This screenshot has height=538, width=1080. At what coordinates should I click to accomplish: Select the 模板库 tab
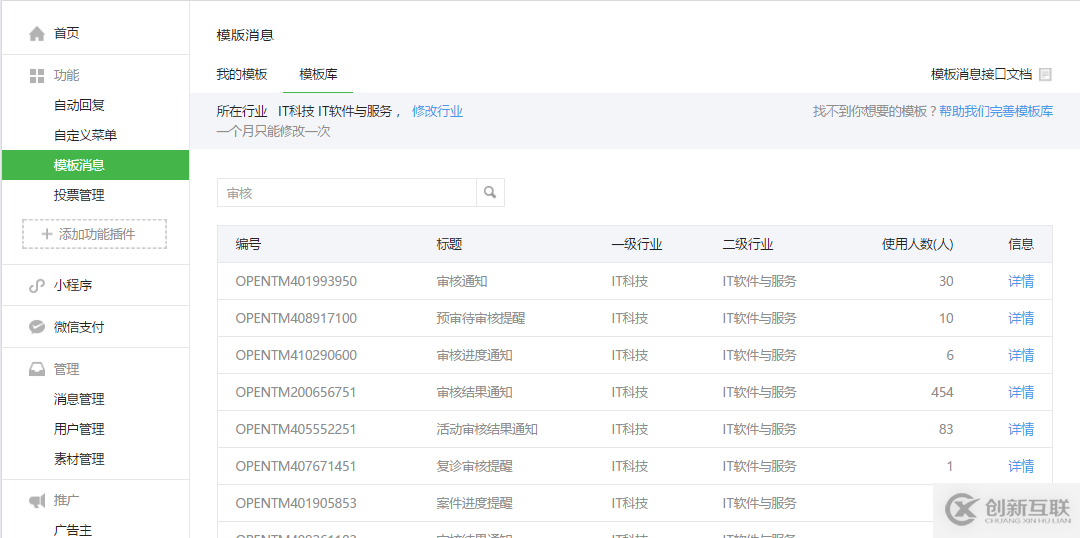pyautogui.click(x=318, y=75)
